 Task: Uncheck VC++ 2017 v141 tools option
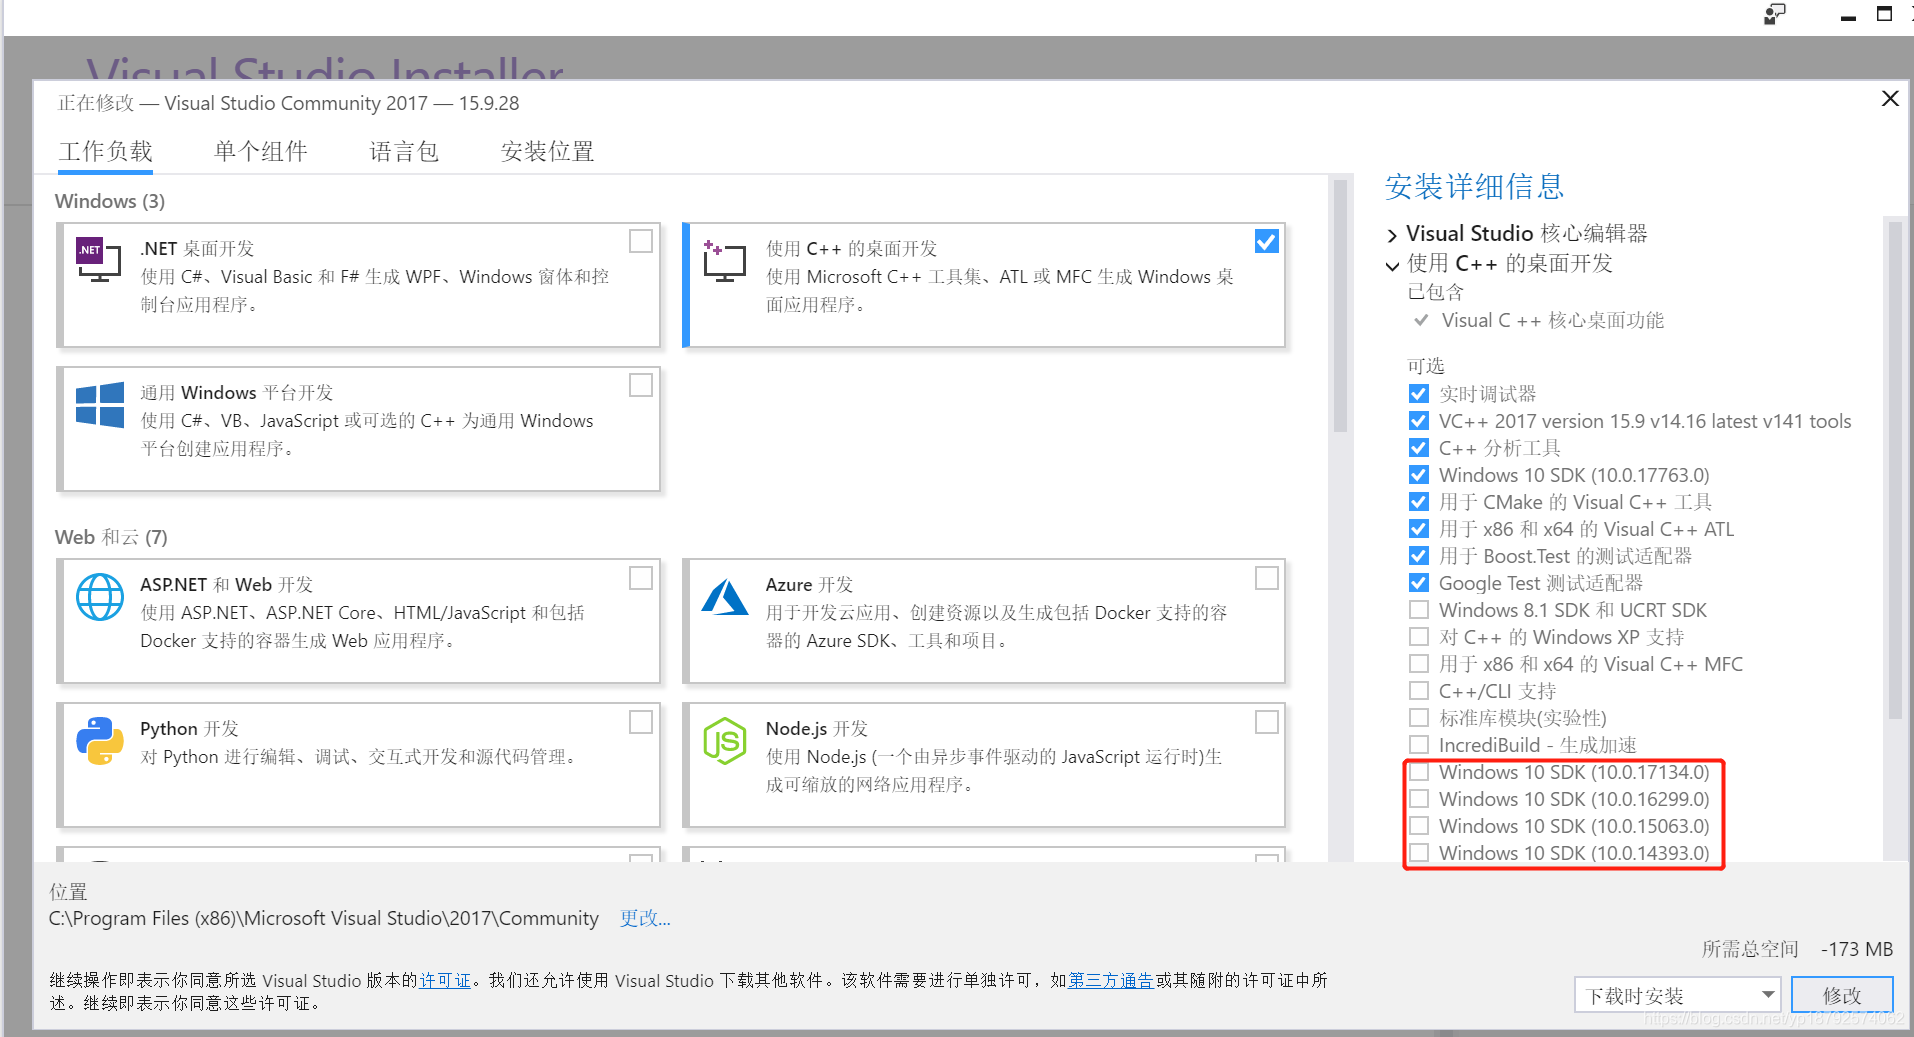click(1418, 420)
